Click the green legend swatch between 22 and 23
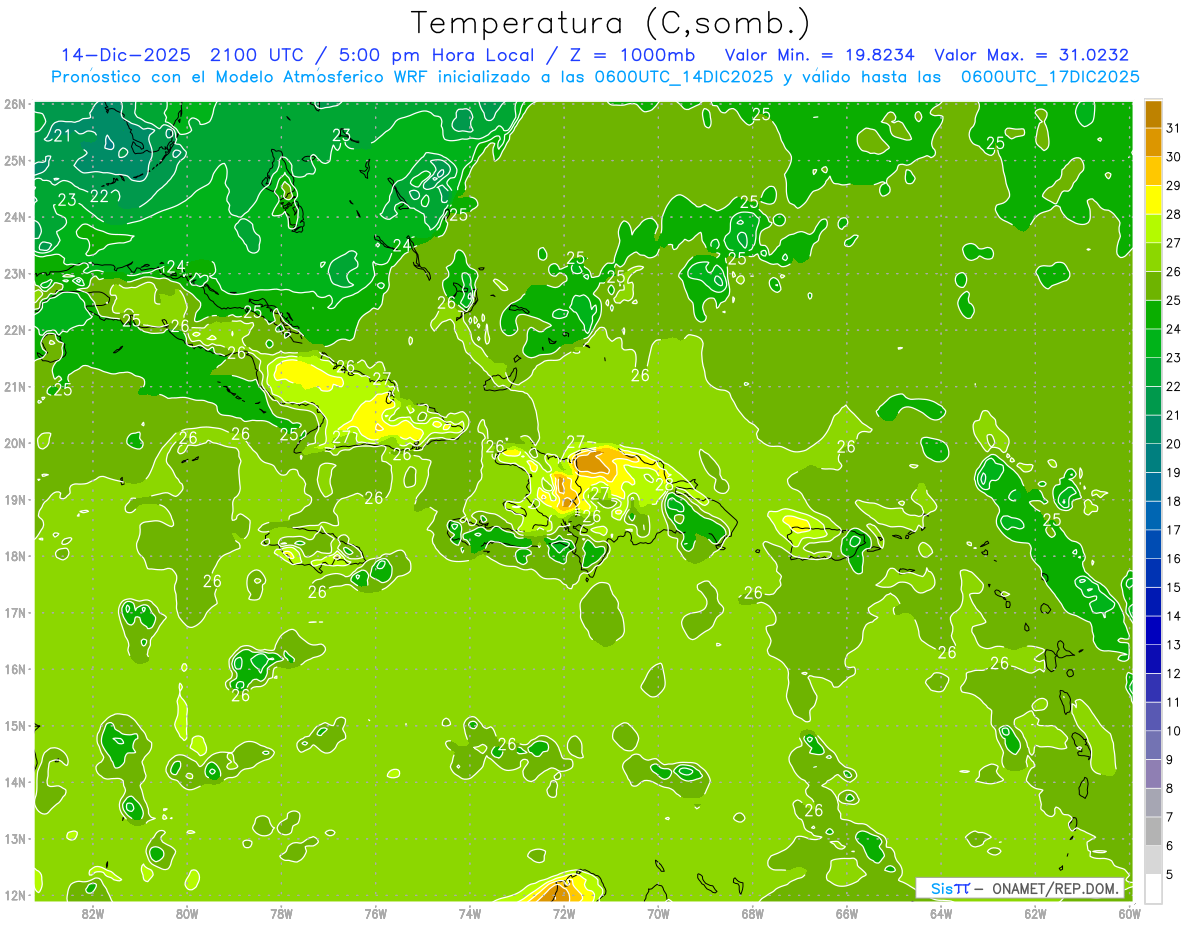Image resolution: width=1200 pixels, height=927 pixels. [1153, 372]
